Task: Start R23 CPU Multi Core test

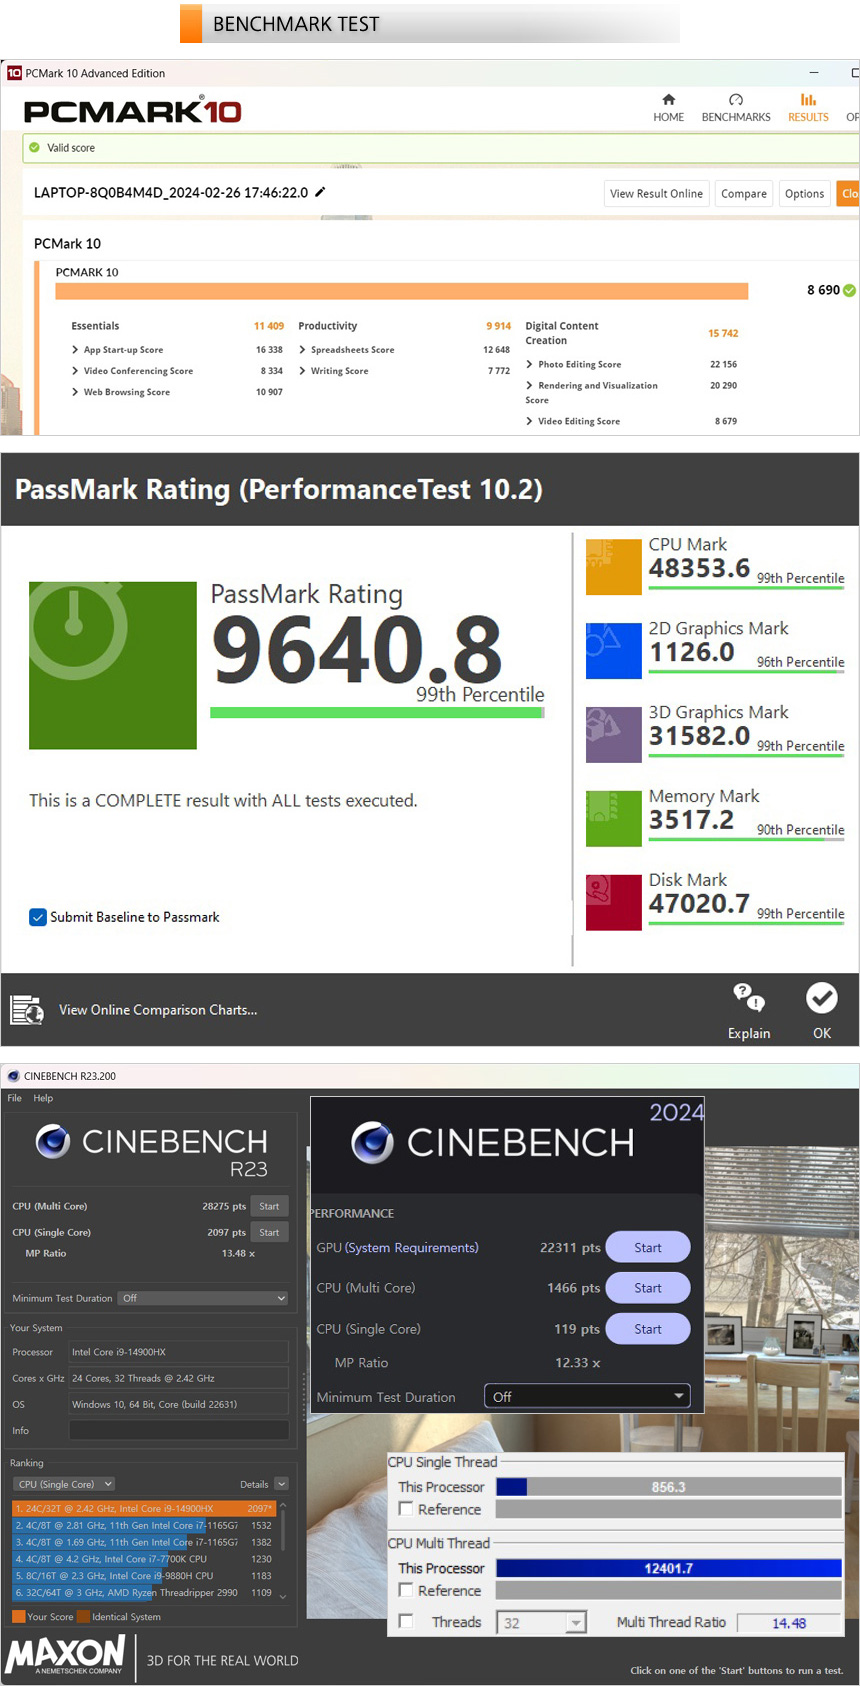Action: (269, 1206)
